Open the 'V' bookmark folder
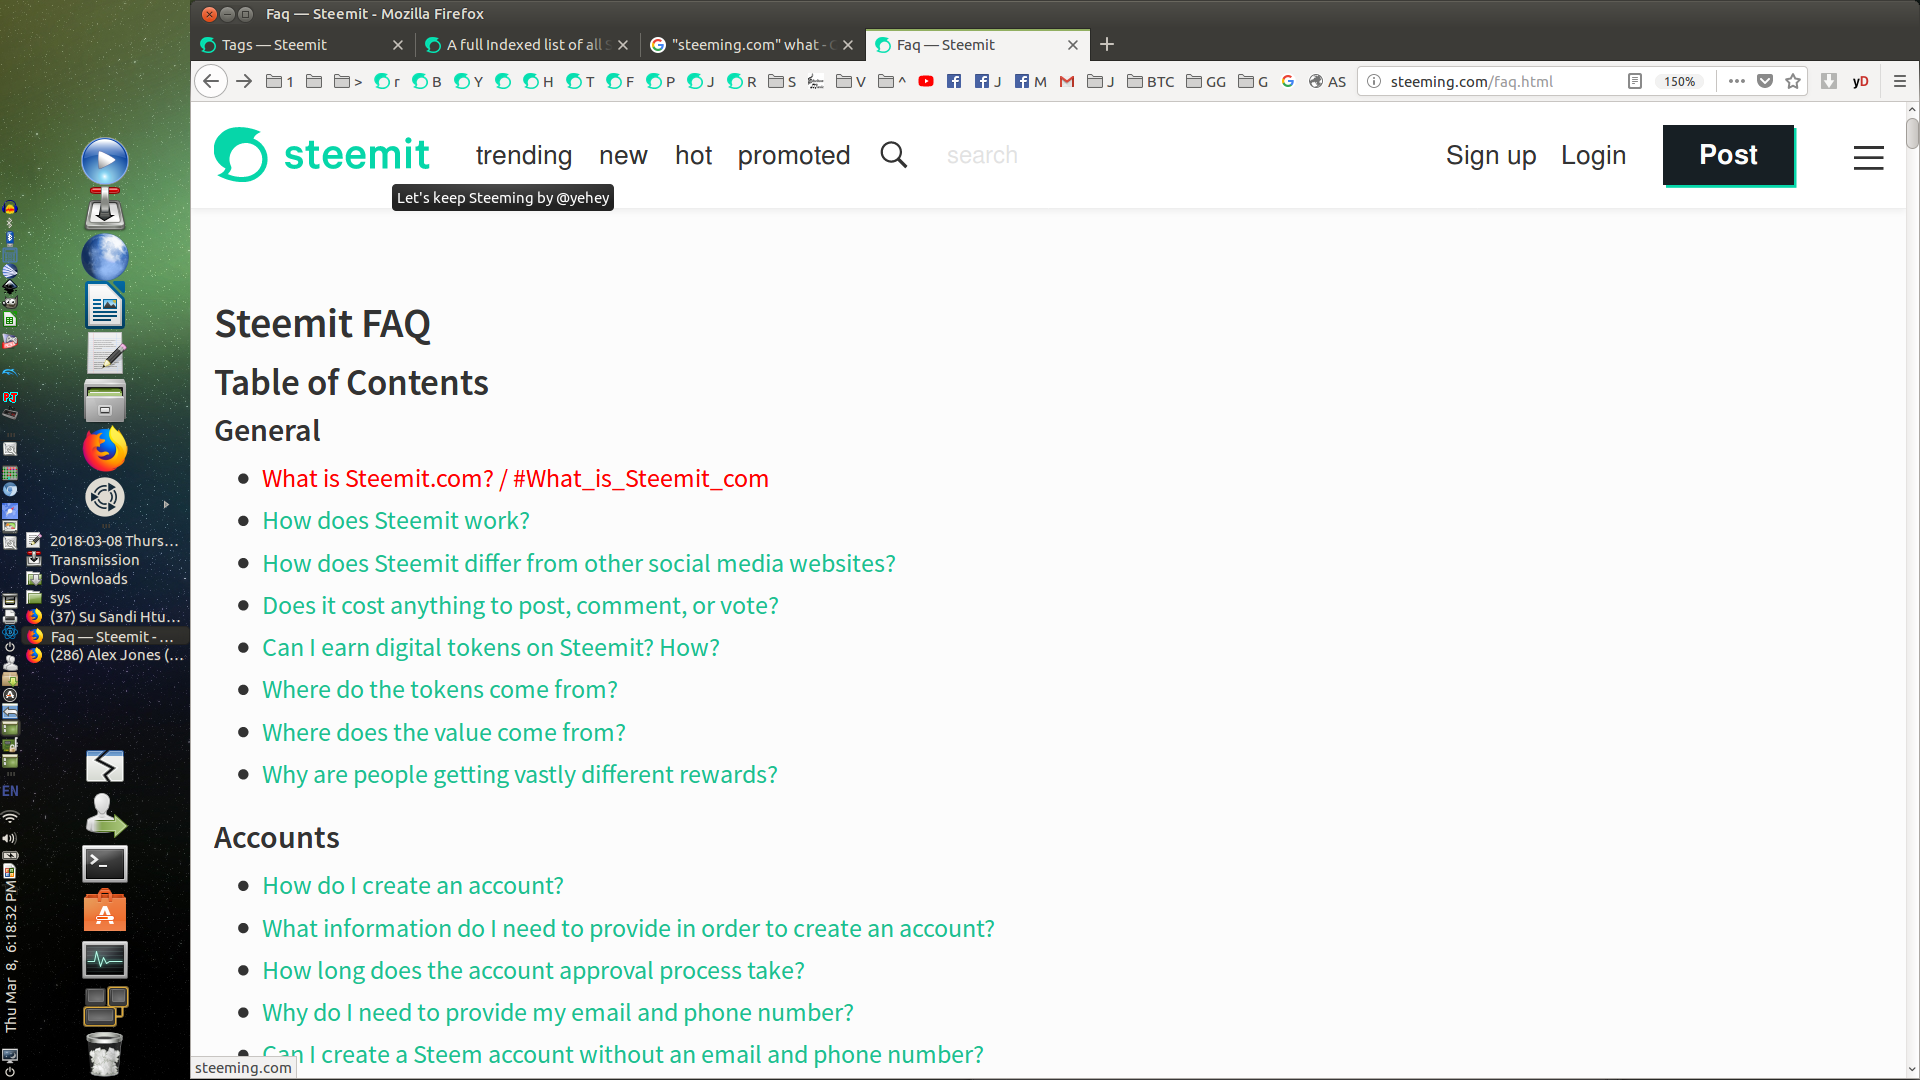 pos(851,81)
